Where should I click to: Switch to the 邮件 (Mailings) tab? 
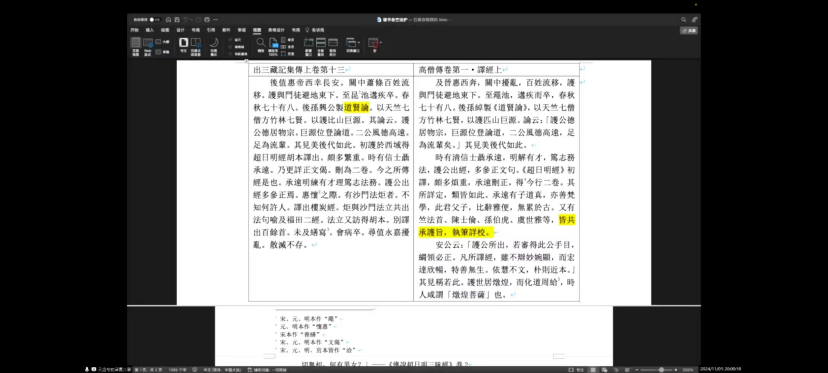tap(226, 30)
